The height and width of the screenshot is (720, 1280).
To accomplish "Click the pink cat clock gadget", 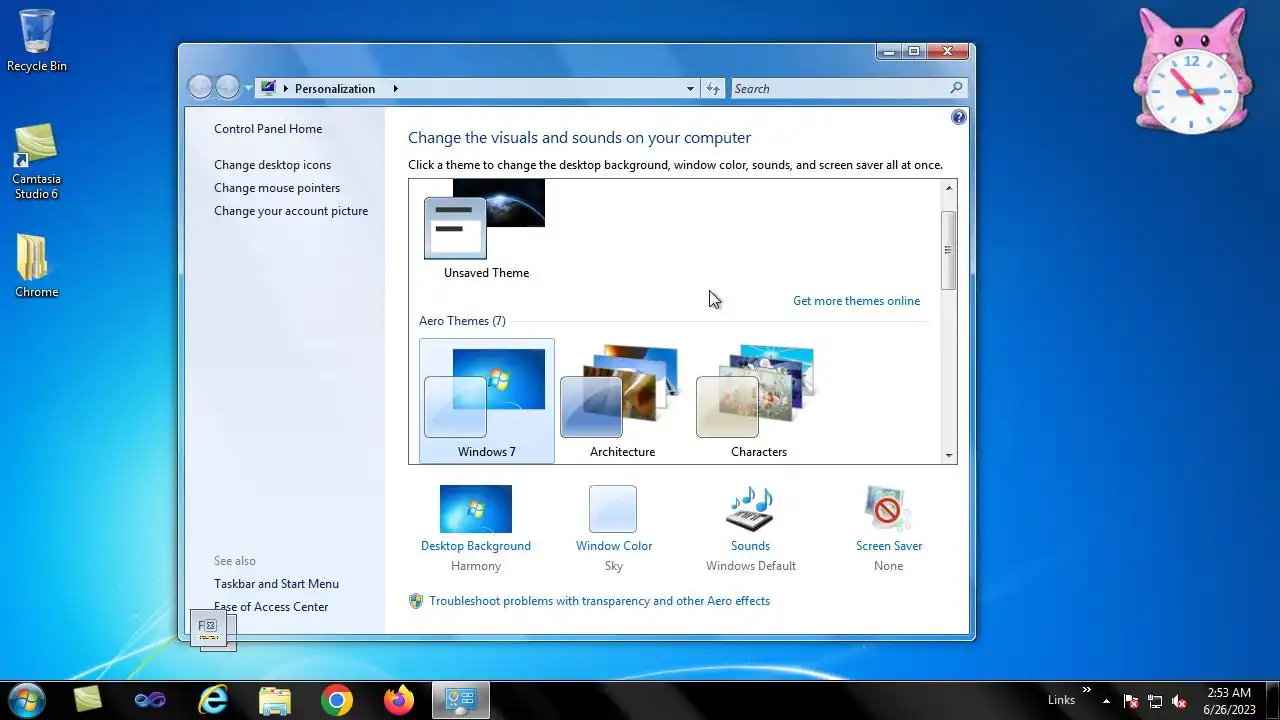I will tap(1193, 72).
